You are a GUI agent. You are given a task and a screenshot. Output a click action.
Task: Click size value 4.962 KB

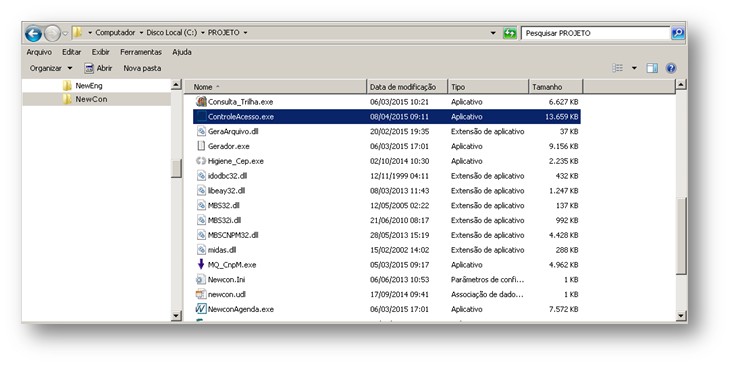click(x=564, y=265)
